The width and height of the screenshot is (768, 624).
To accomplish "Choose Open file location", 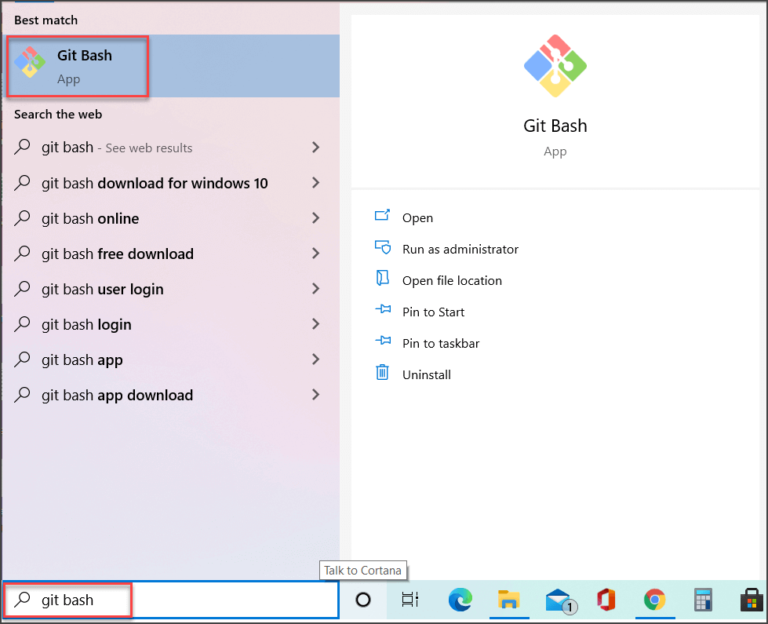I will tap(452, 281).
